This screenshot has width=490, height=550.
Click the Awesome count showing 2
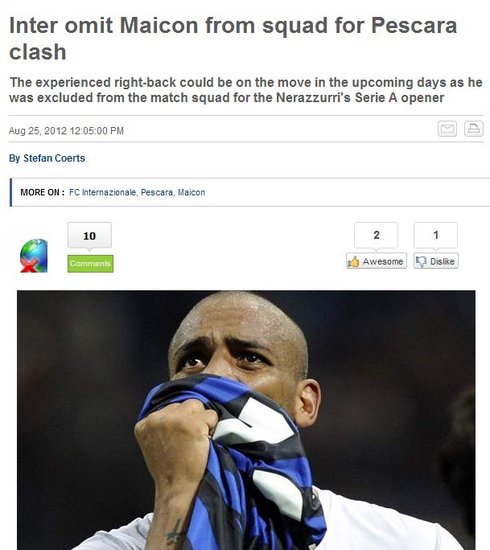376,235
